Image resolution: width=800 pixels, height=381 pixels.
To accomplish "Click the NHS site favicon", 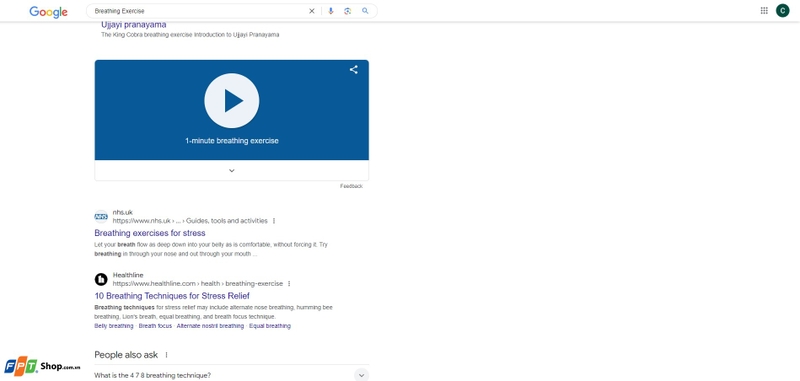I will [x=101, y=217].
